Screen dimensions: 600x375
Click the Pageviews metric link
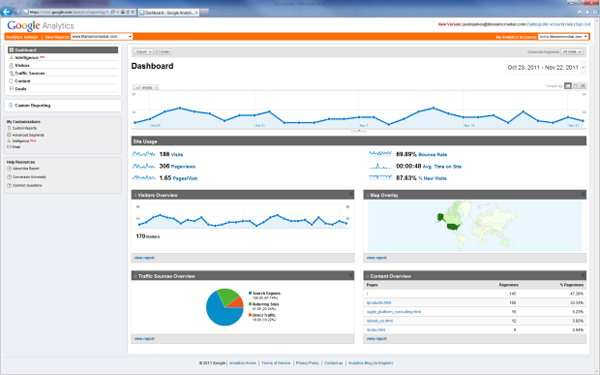183,166
